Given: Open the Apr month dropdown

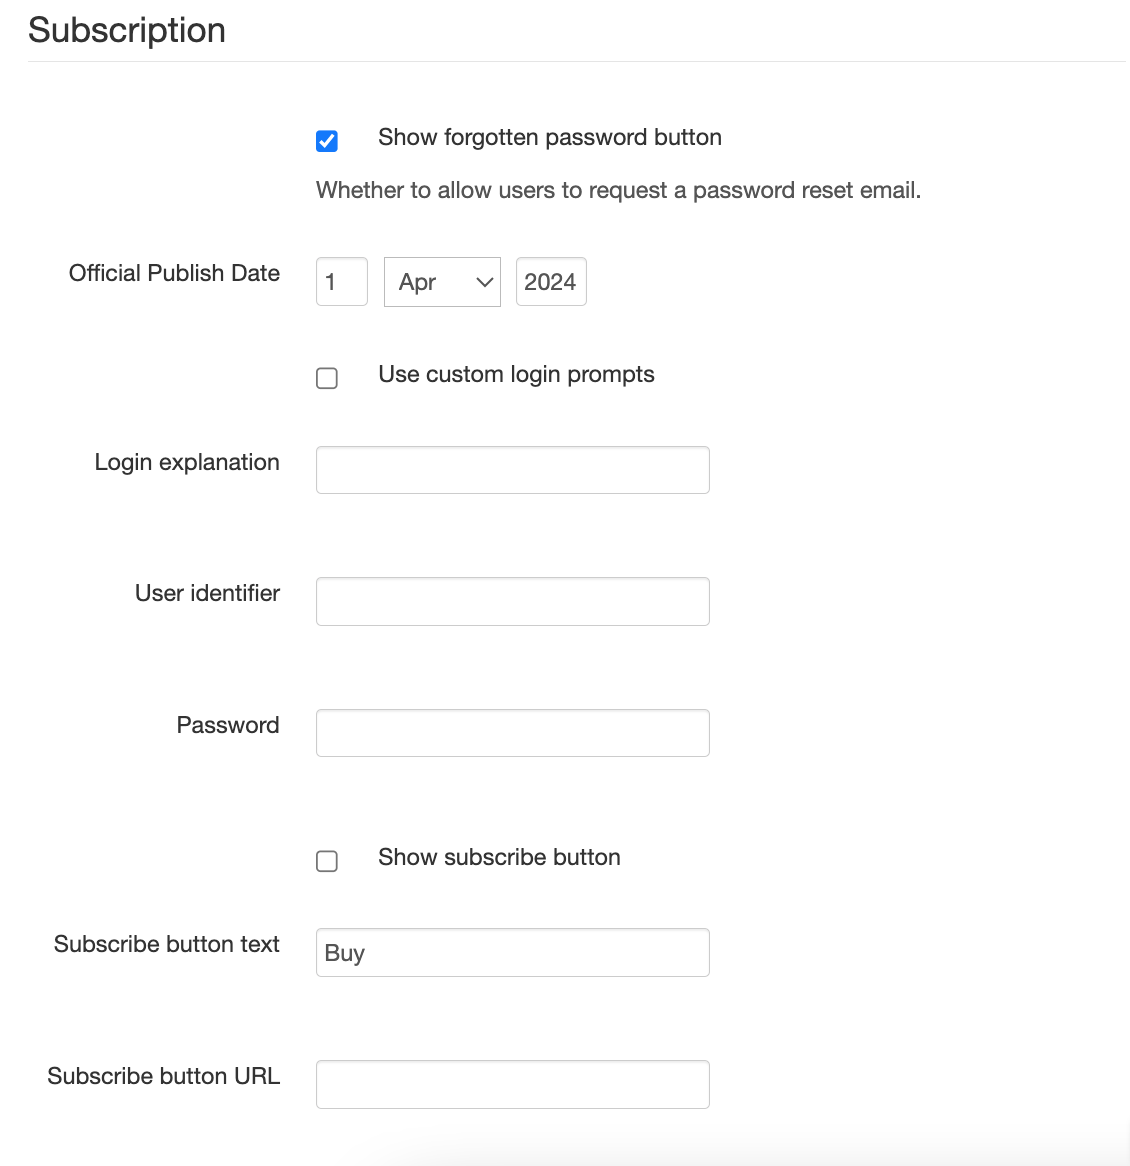Looking at the screenshot, I should [x=441, y=282].
